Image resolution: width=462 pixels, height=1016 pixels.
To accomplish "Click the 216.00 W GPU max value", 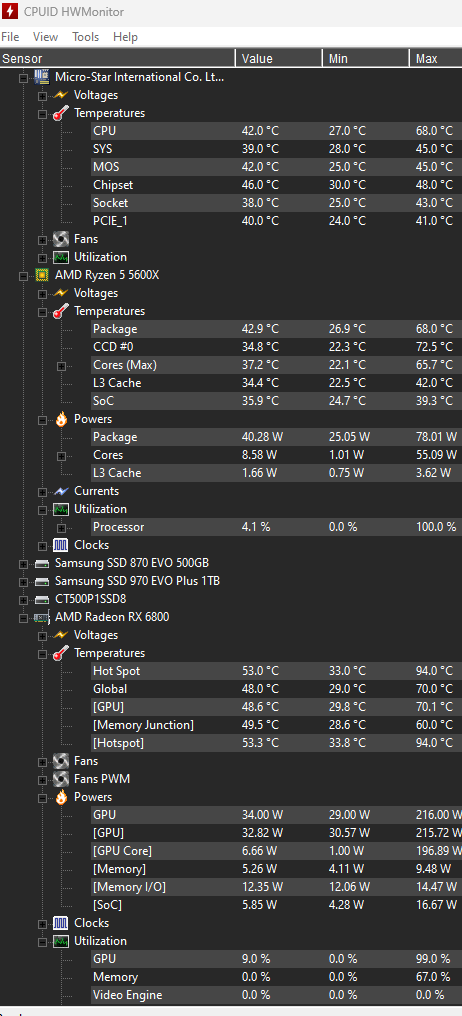I will coord(438,815).
